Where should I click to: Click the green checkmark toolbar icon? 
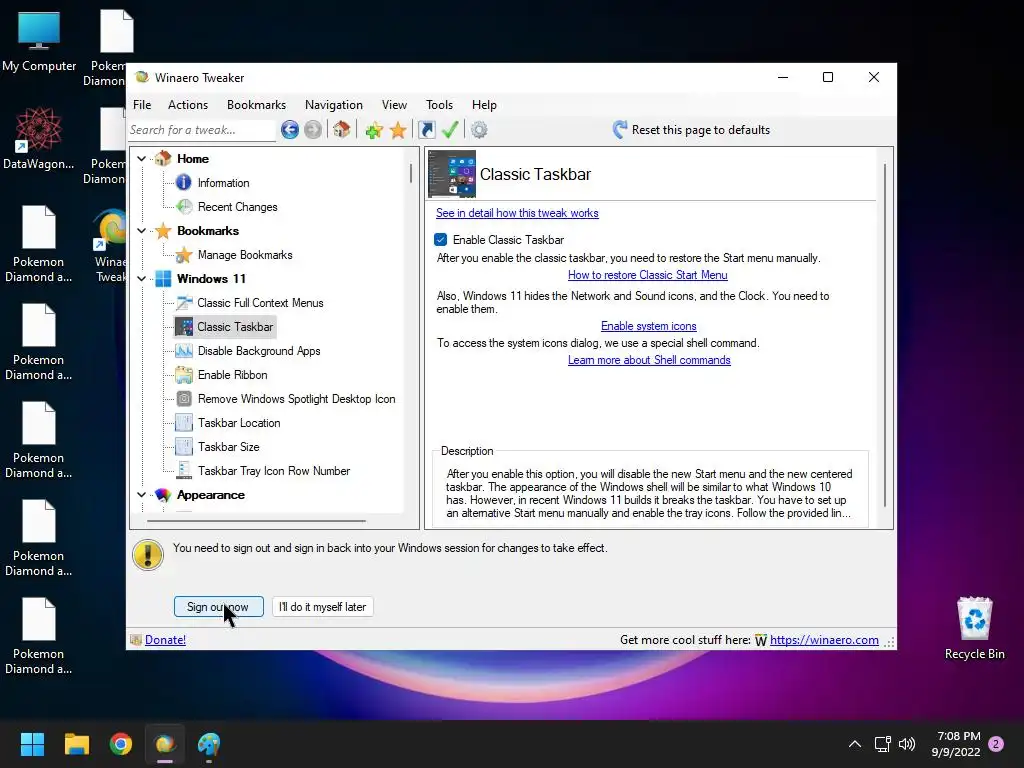tap(450, 129)
